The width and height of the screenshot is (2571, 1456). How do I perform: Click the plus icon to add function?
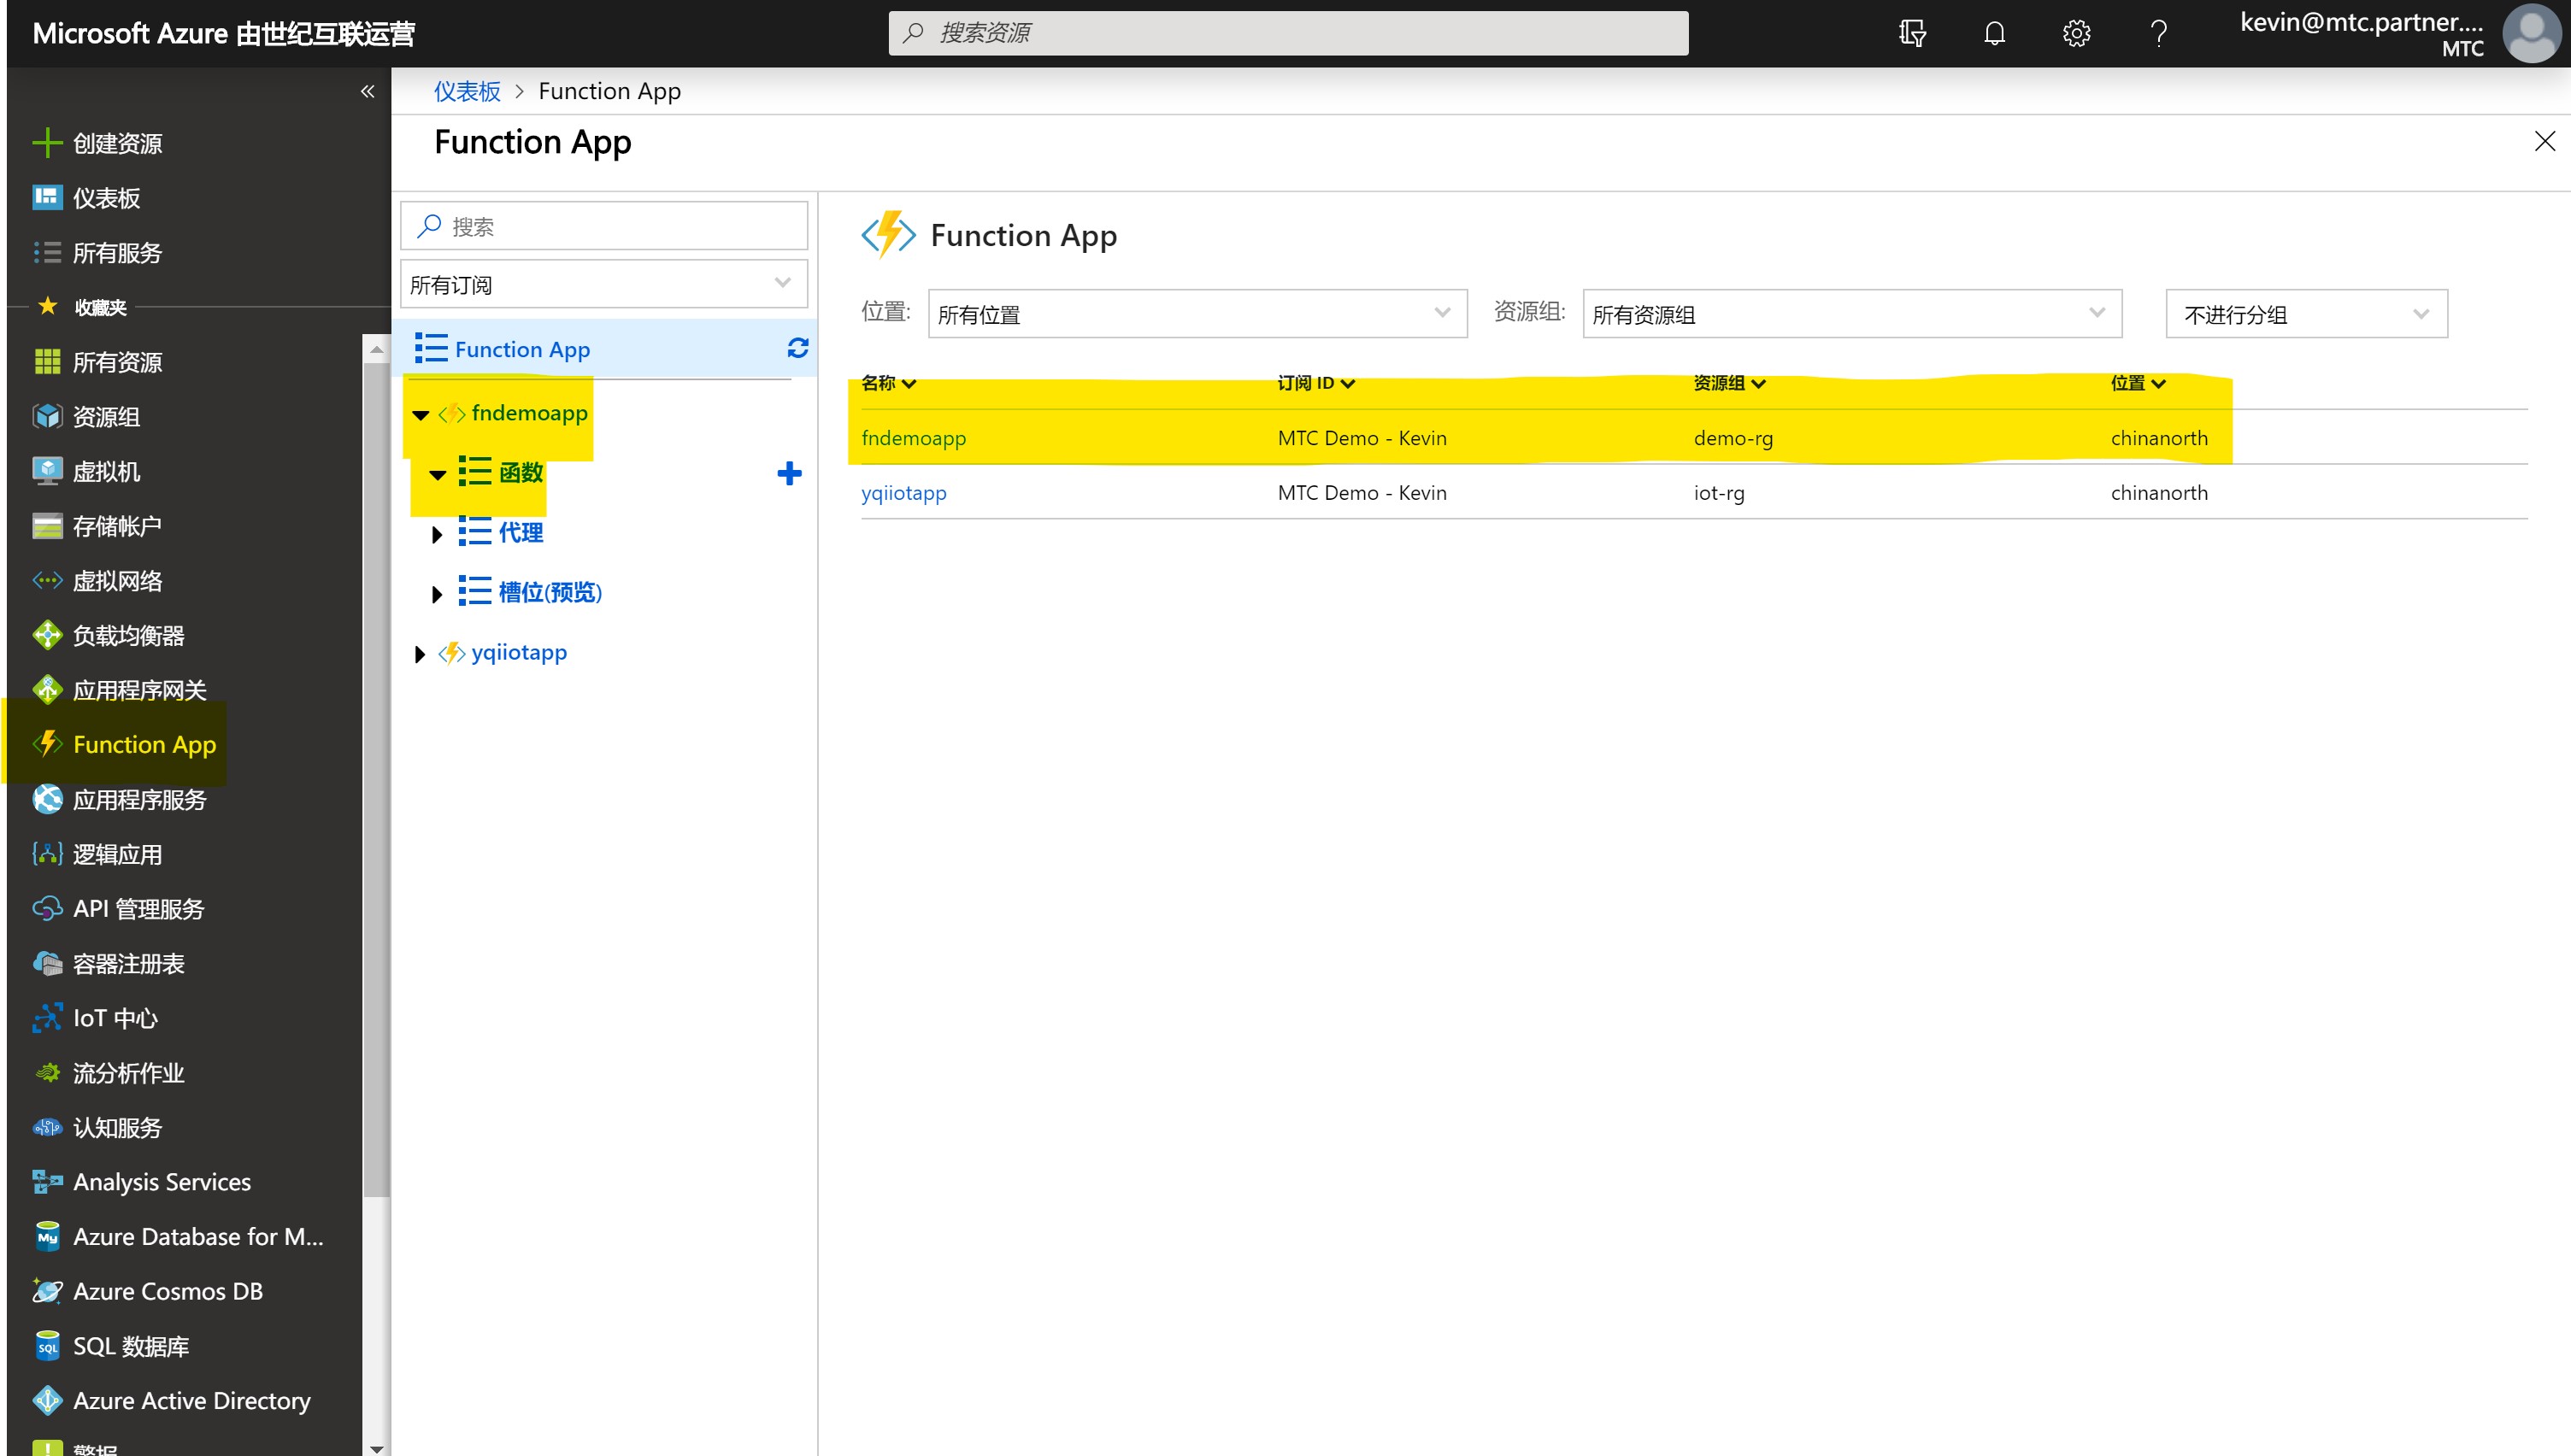[x=789, y=473]
